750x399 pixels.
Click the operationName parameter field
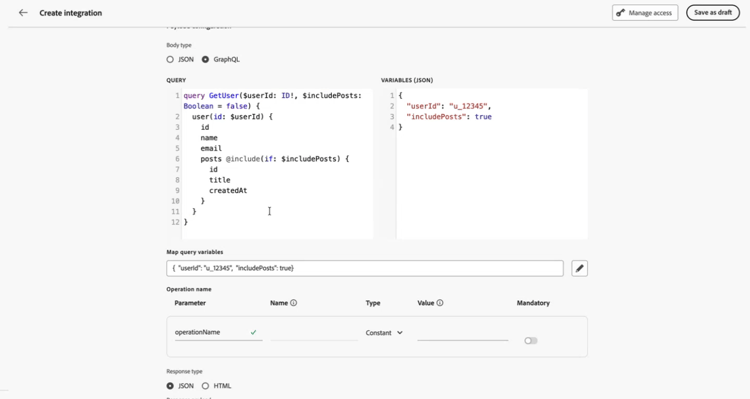click(x=219, y=332)
